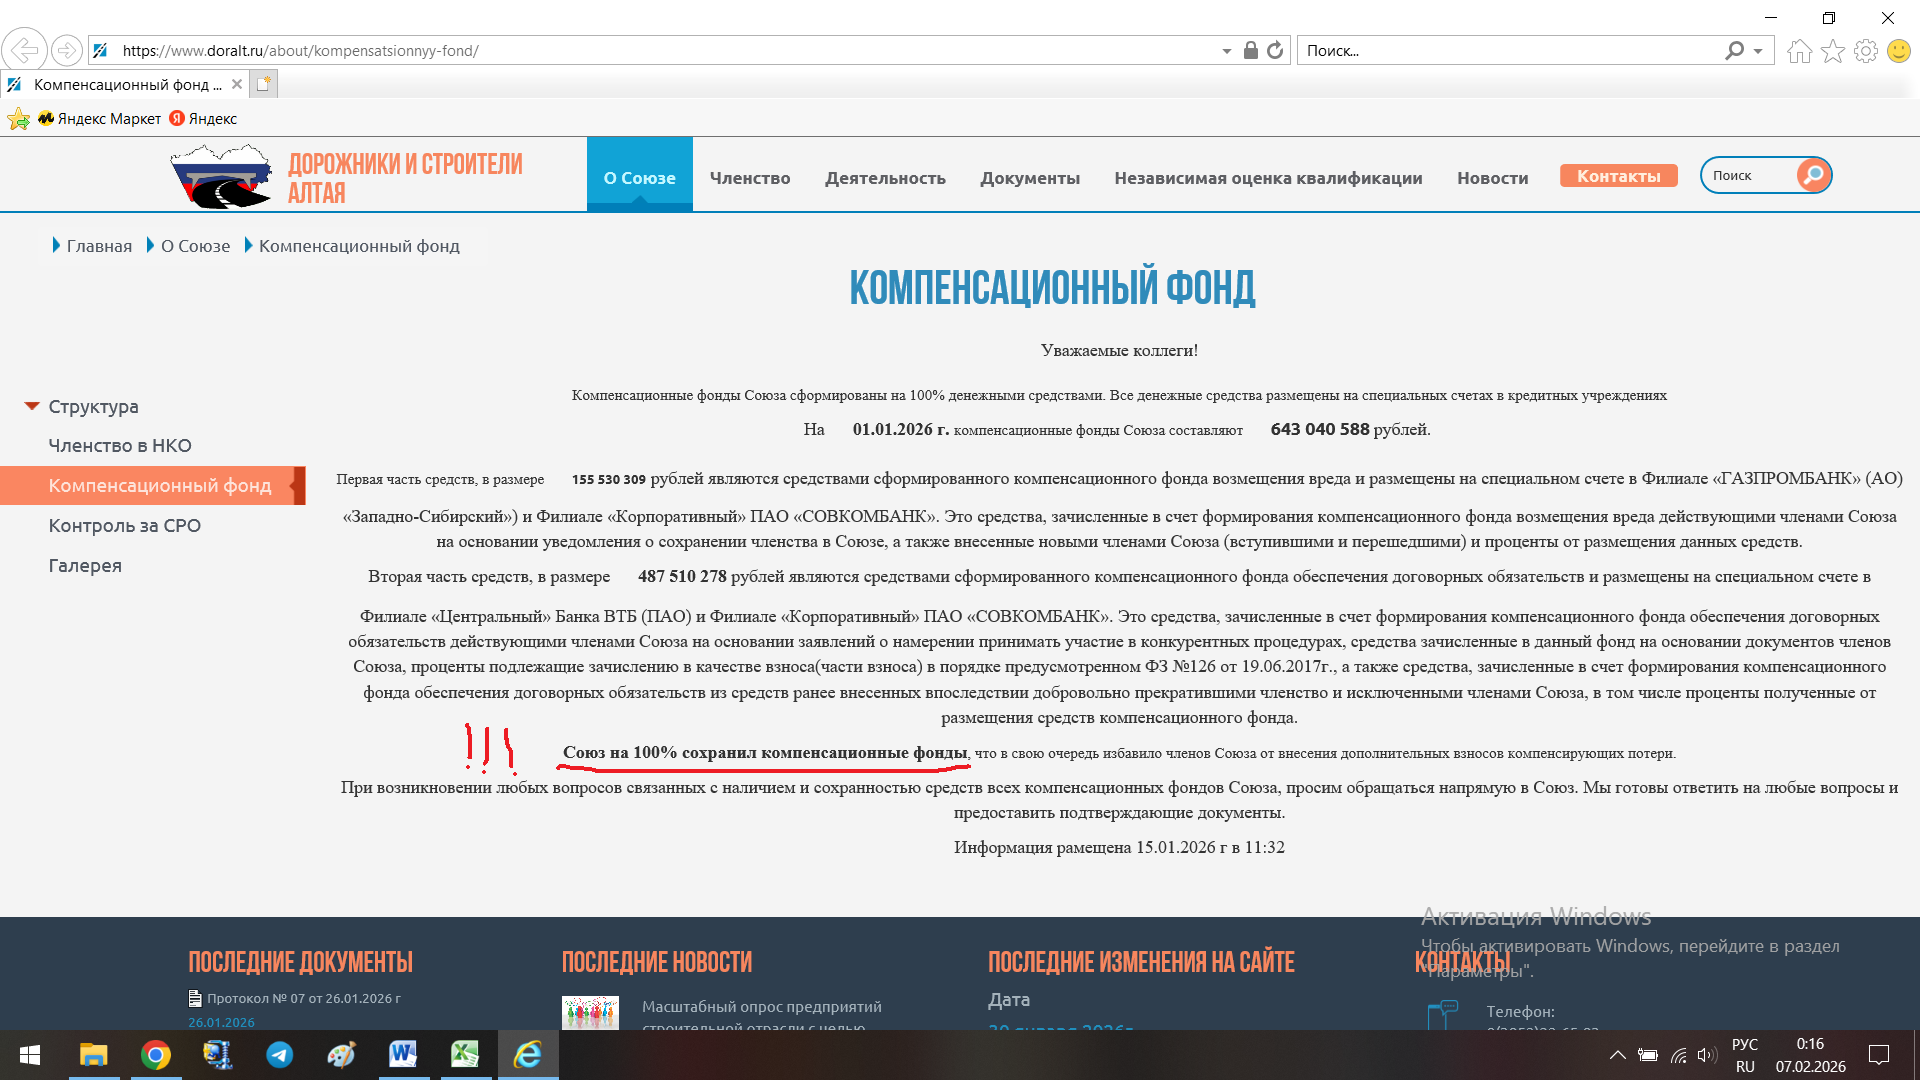Open browser Home icon

(1799, 51)
